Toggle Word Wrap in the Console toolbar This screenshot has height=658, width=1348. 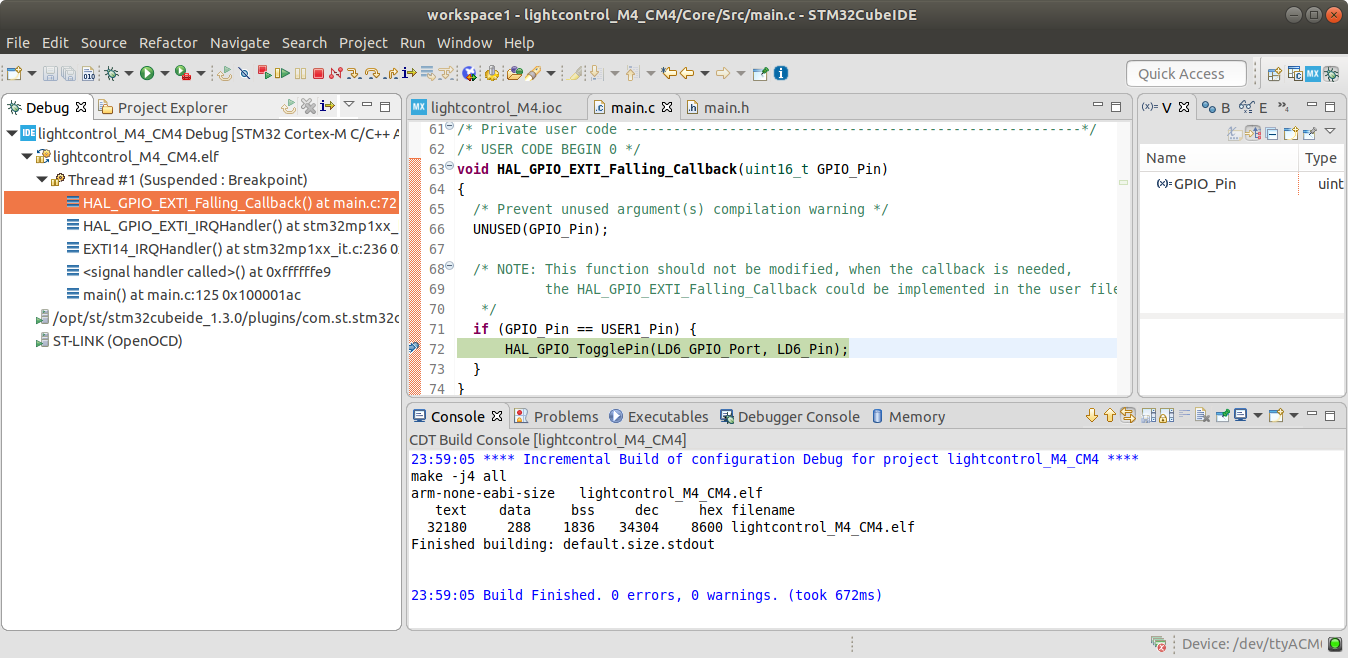[x=1184, y=415]
